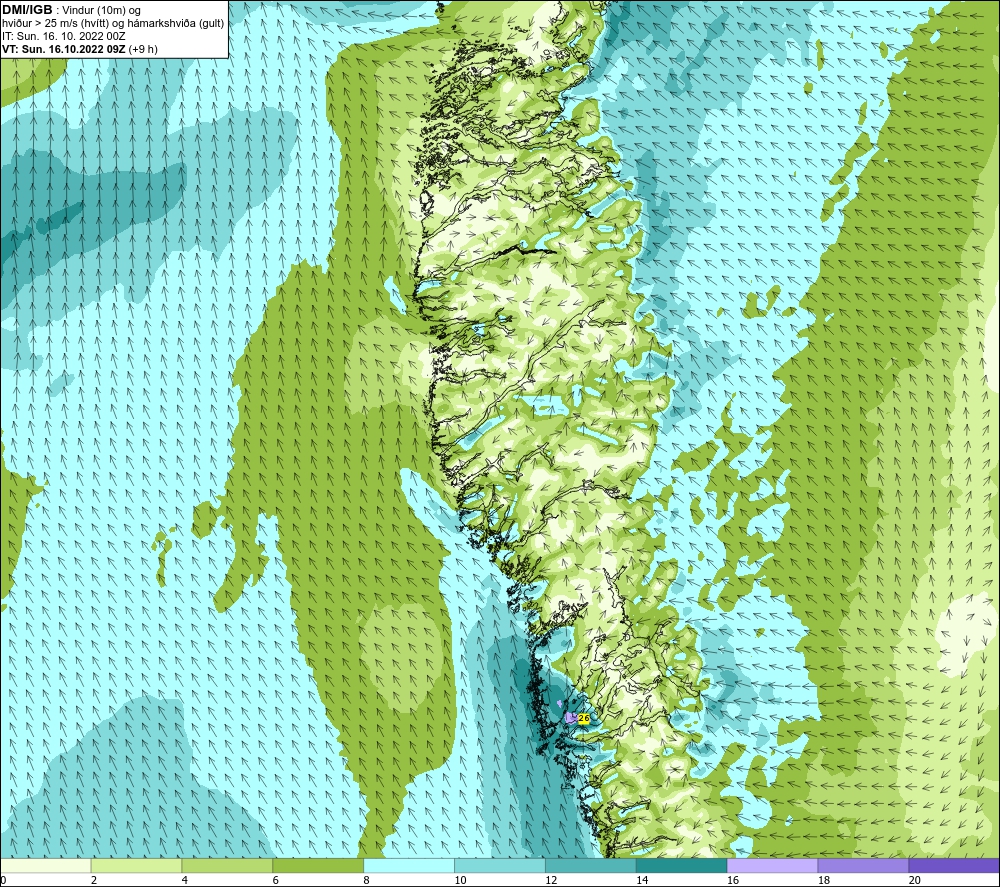Click the legend value label 4
The height and width of the screenshot is (887, 1000).
[x=184, y=881]
